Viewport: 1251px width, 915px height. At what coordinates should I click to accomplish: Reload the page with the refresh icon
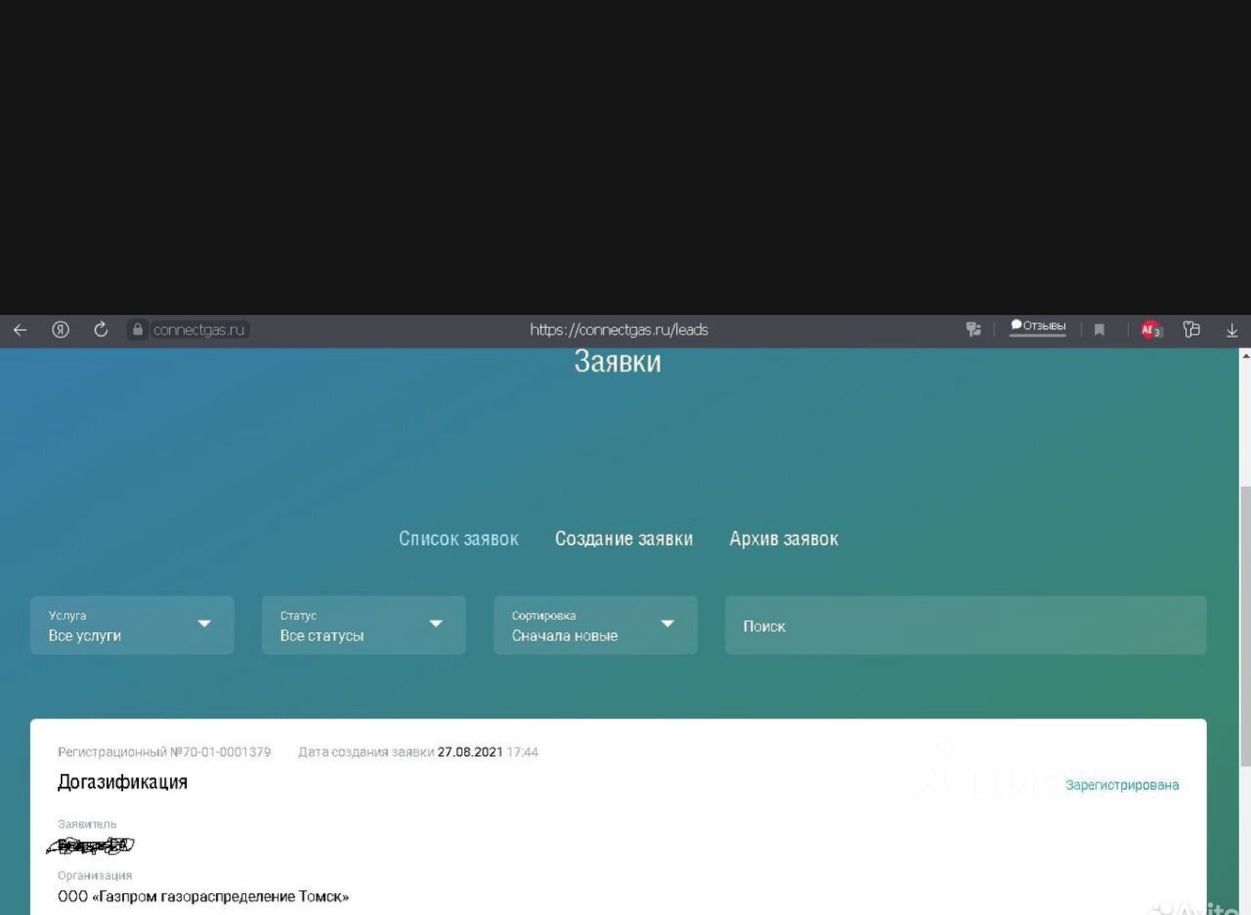coord(100,329)
